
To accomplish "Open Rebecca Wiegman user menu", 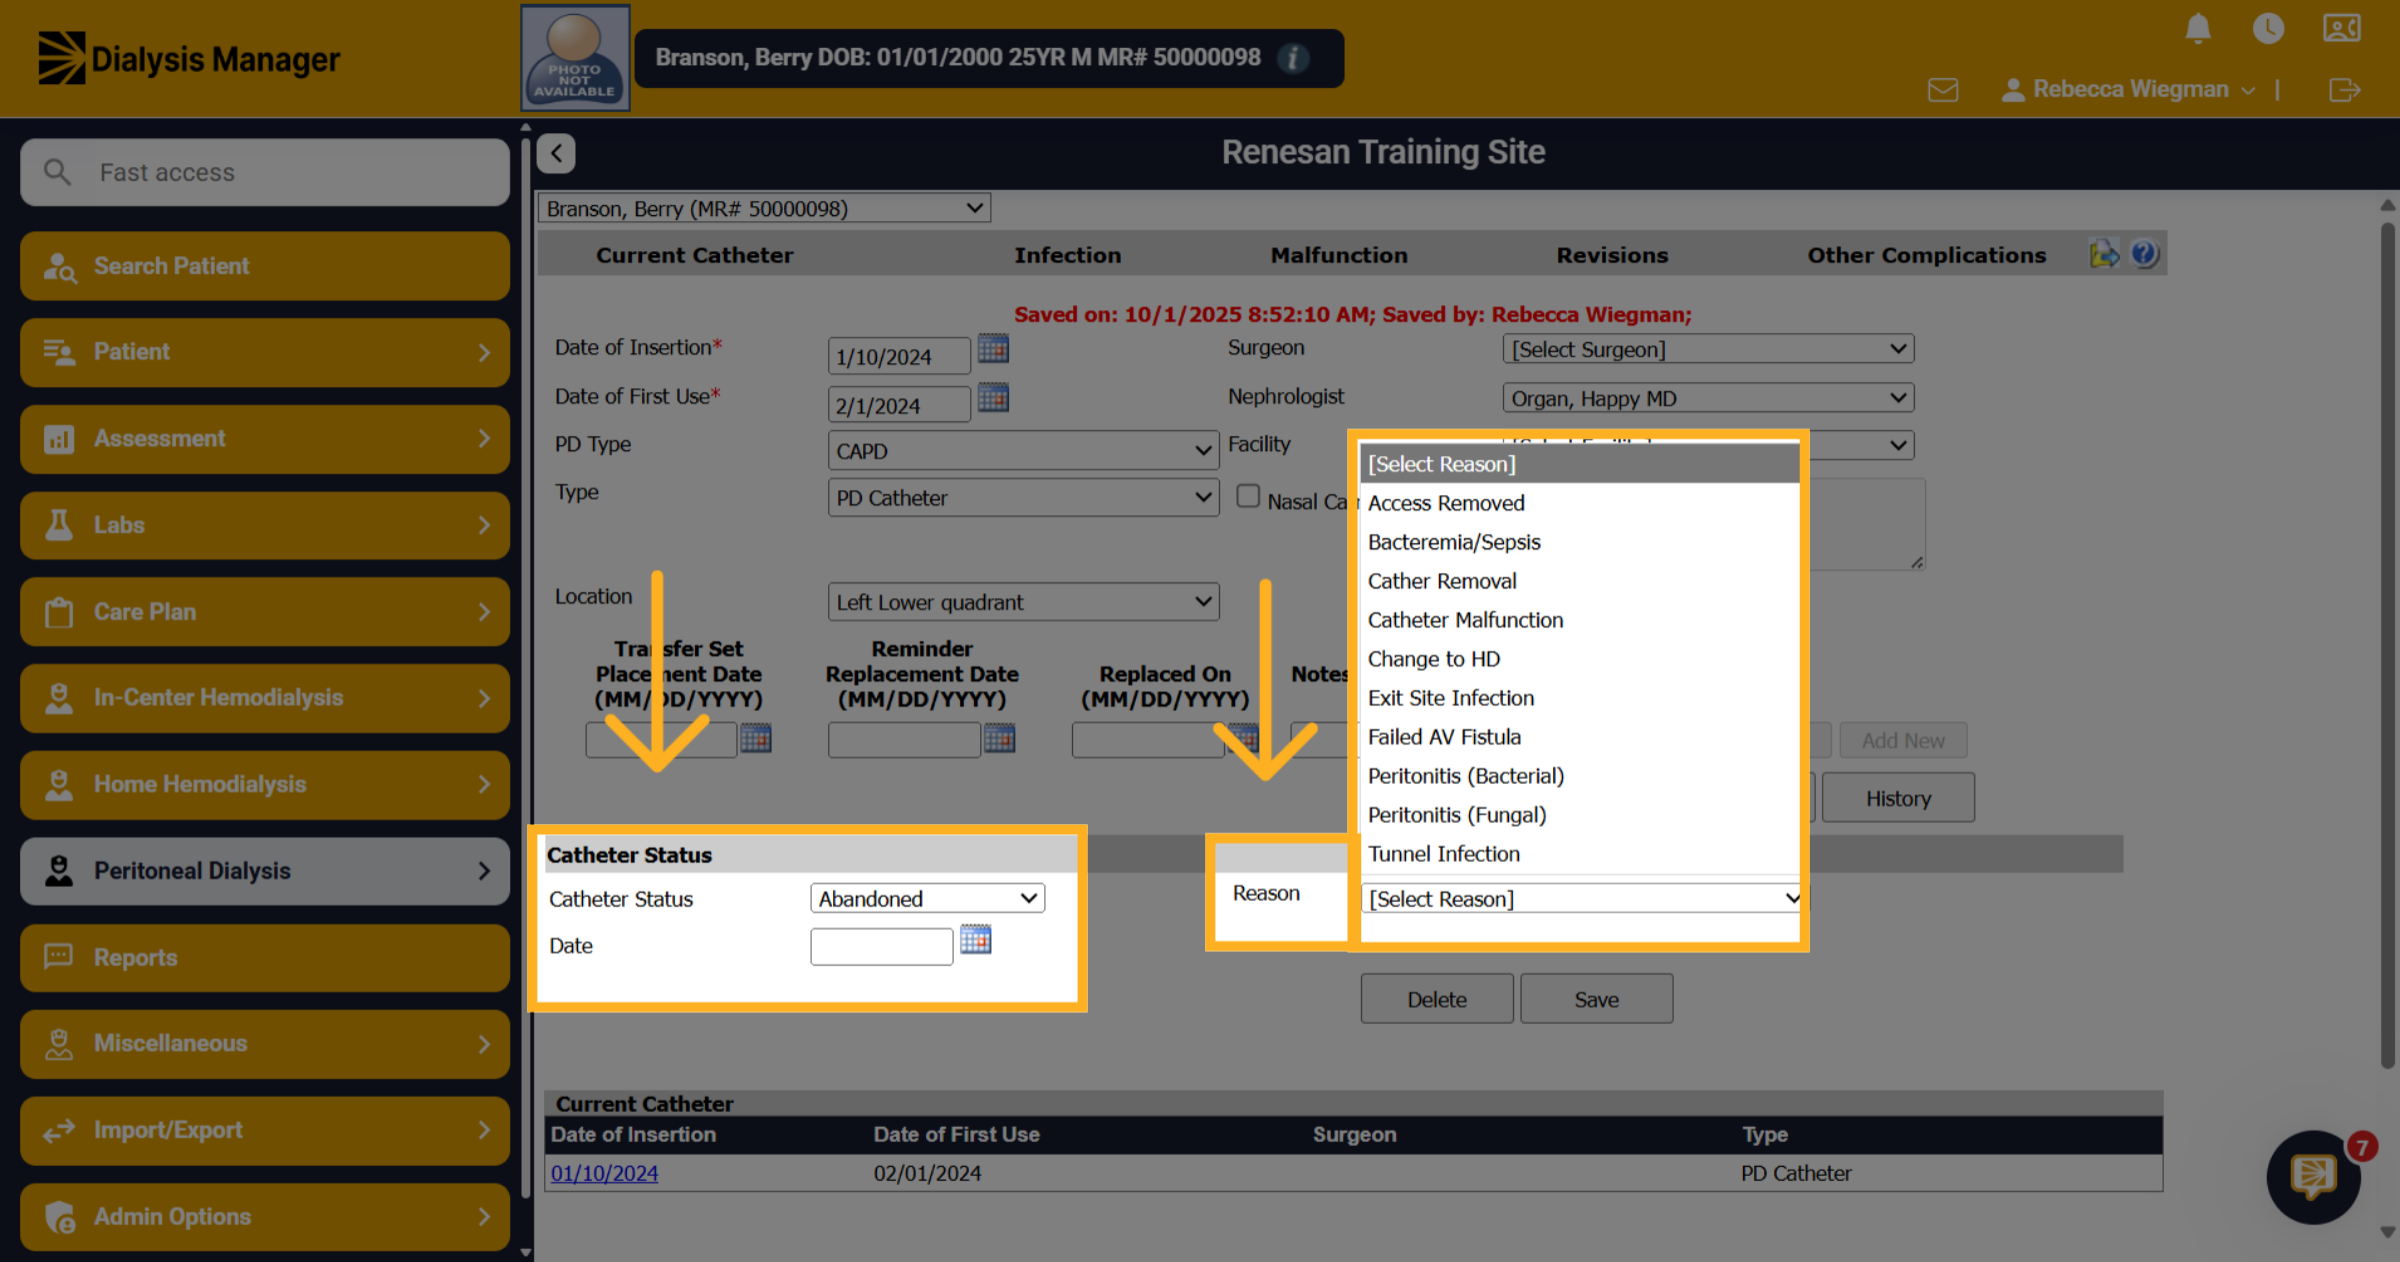I will [2129, 90].
